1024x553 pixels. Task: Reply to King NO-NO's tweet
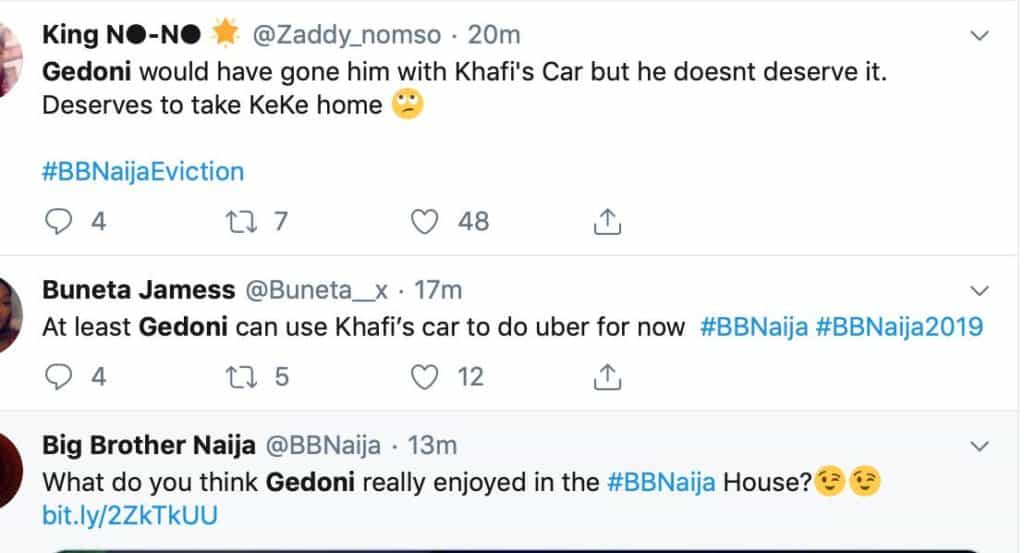coord(61,221)
